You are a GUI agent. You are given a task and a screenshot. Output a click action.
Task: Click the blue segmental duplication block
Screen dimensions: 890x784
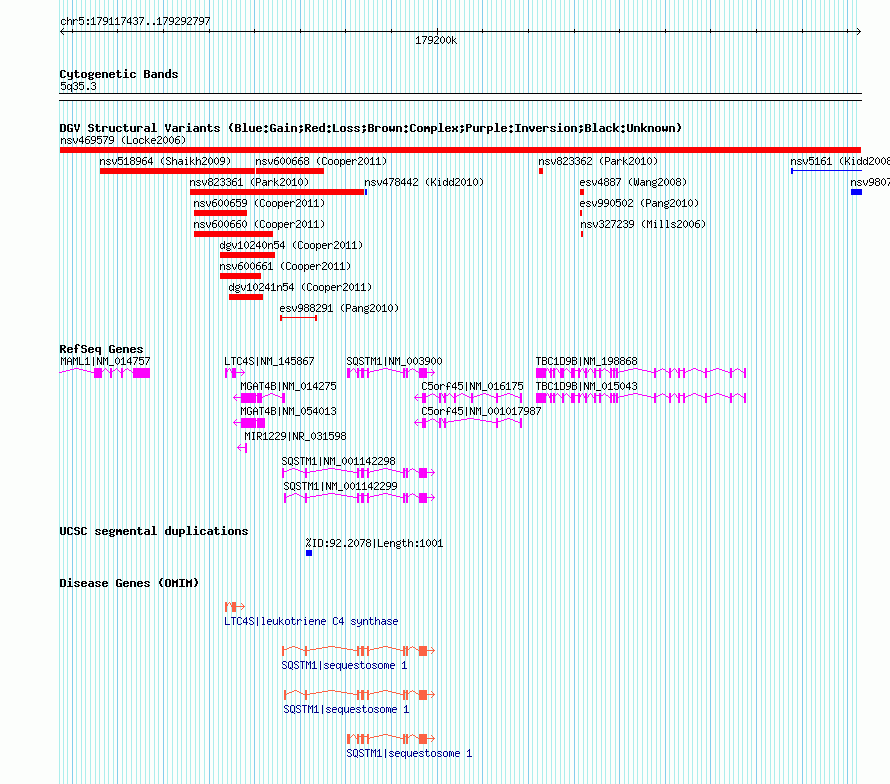(x=309, y=553)
